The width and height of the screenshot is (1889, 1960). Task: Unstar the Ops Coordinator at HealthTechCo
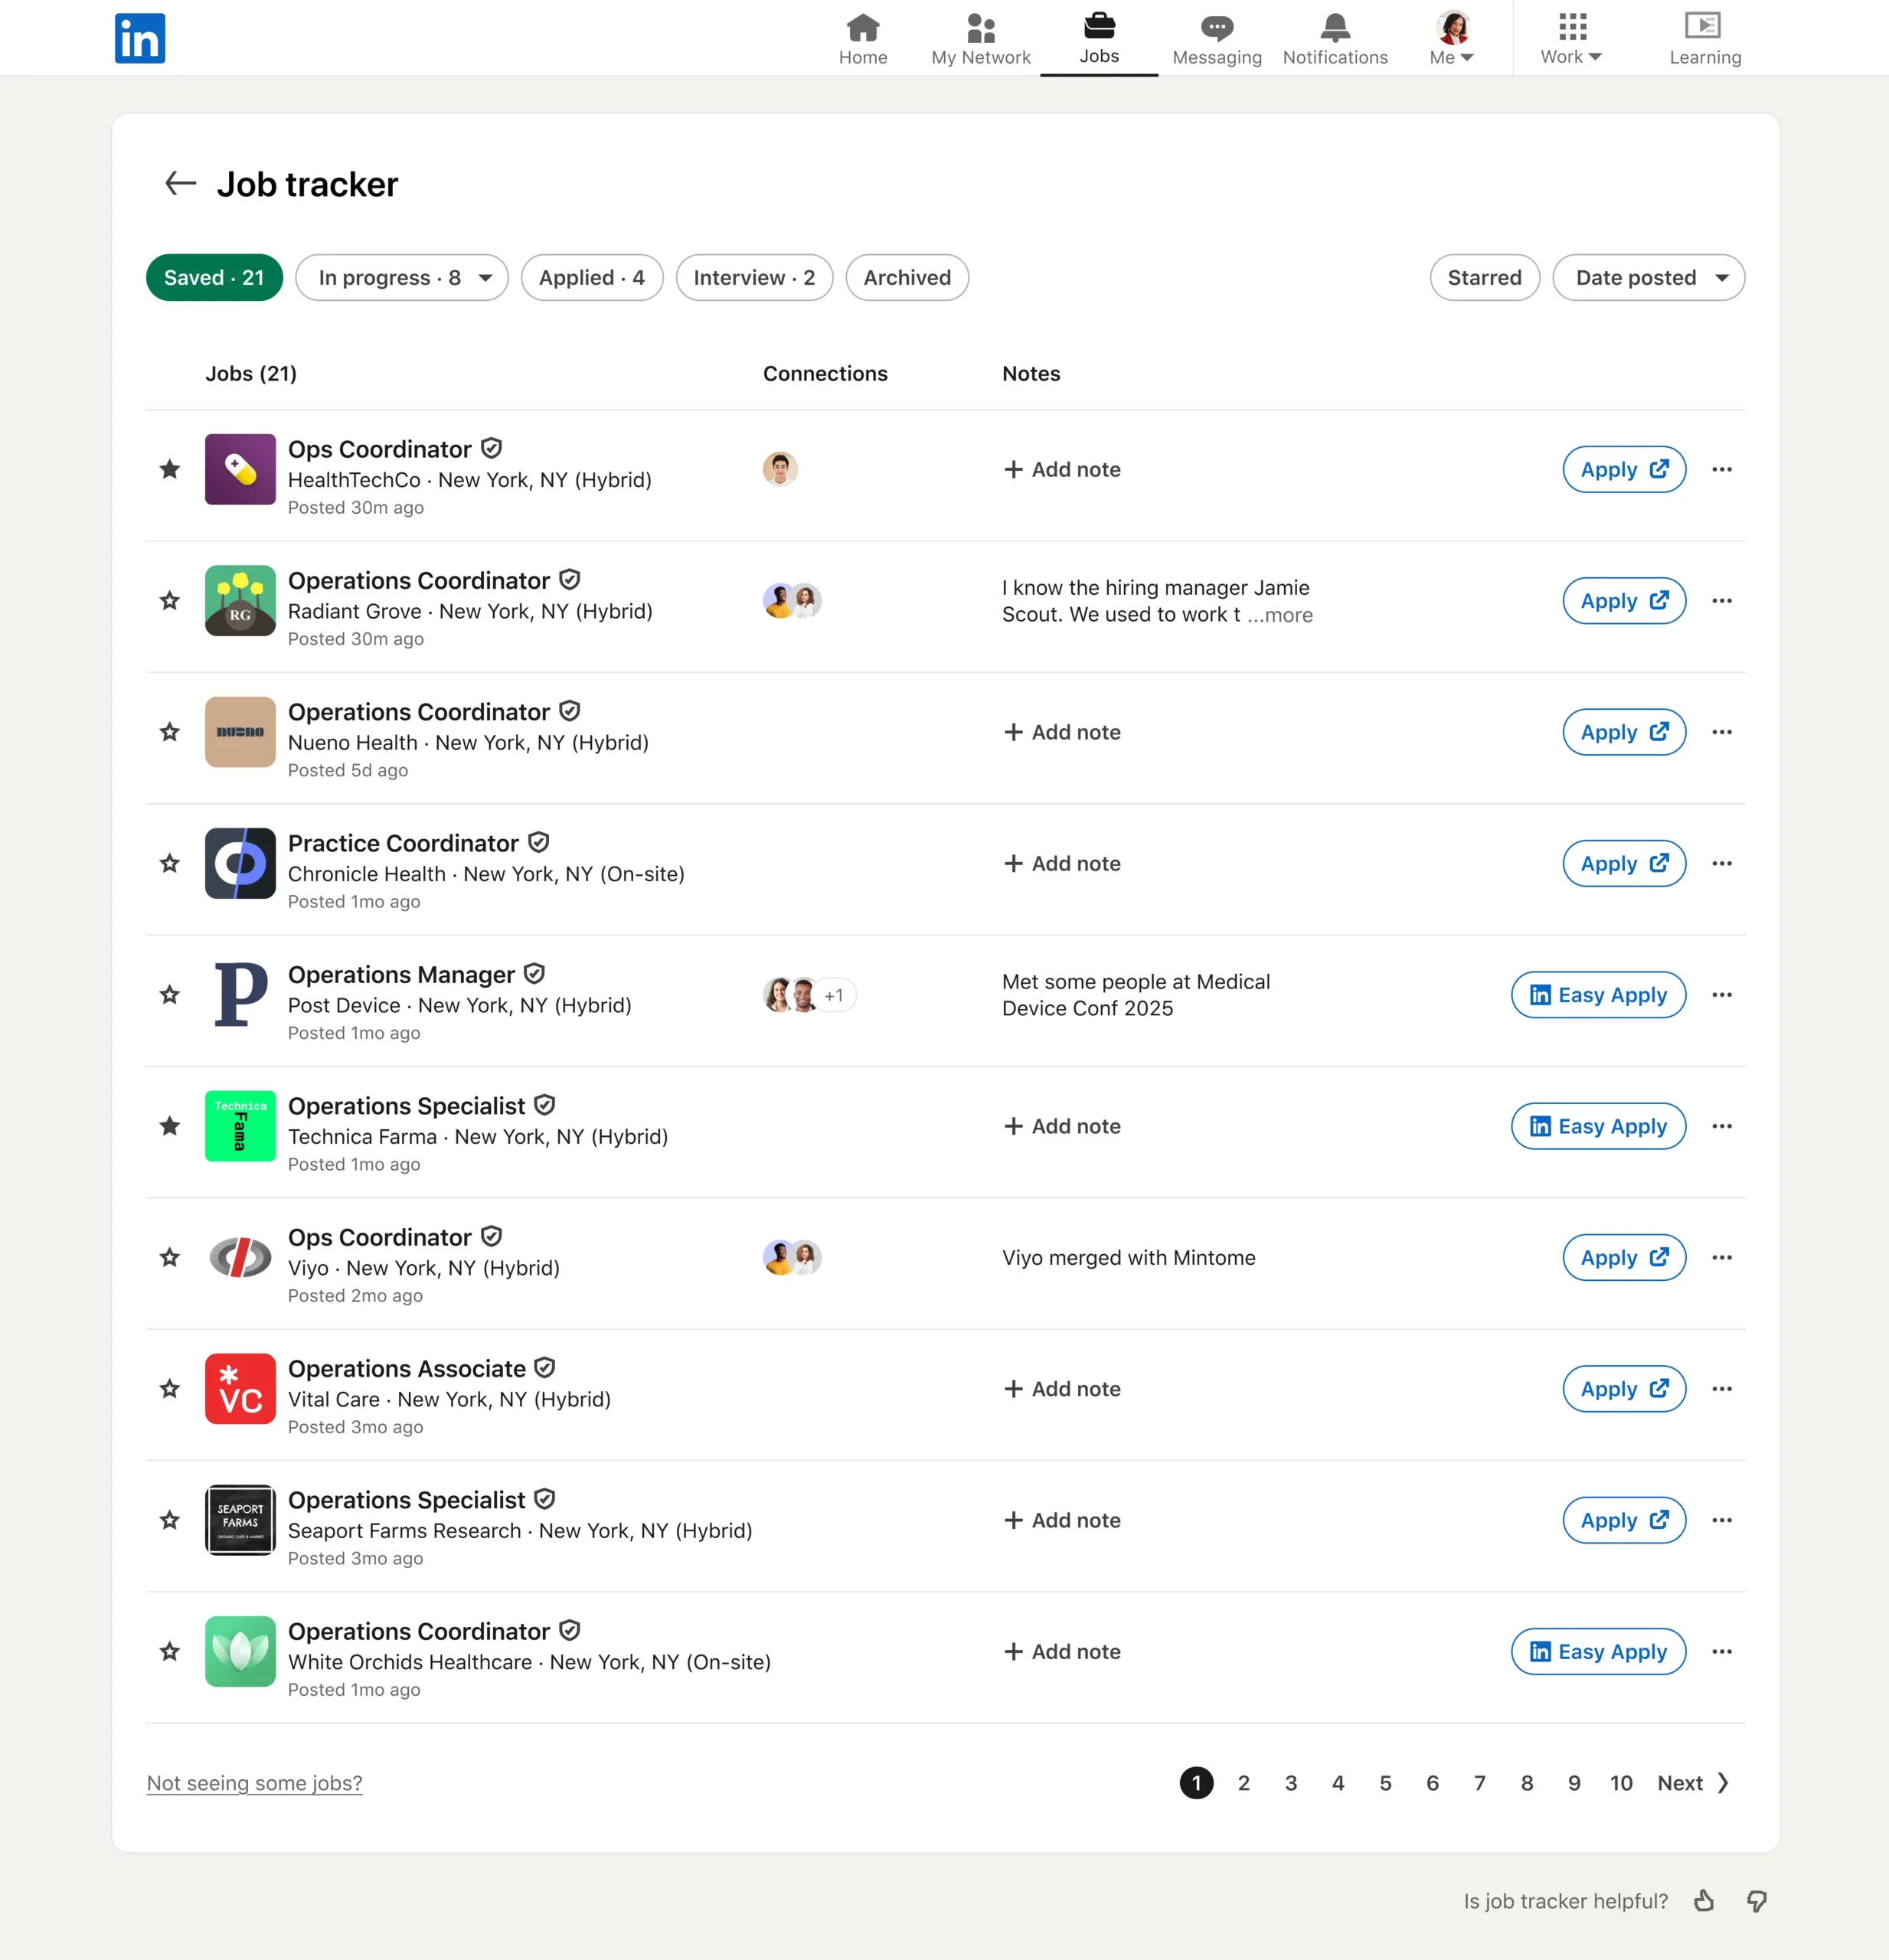169,469
